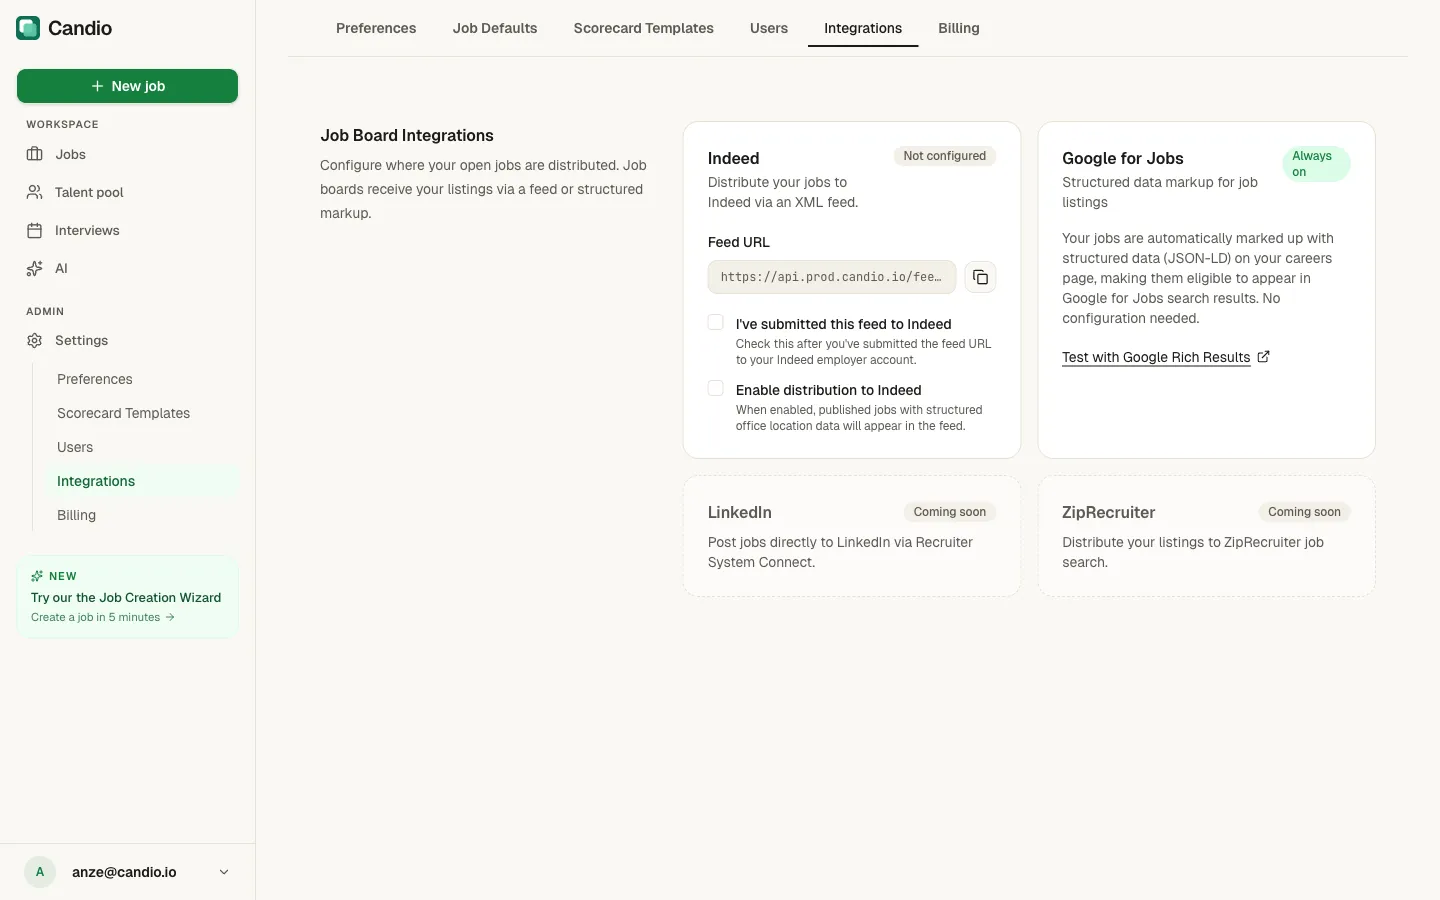Click the ADMIN section label
This screenshot has width=1440, height=900.
(x=45, y=311)
